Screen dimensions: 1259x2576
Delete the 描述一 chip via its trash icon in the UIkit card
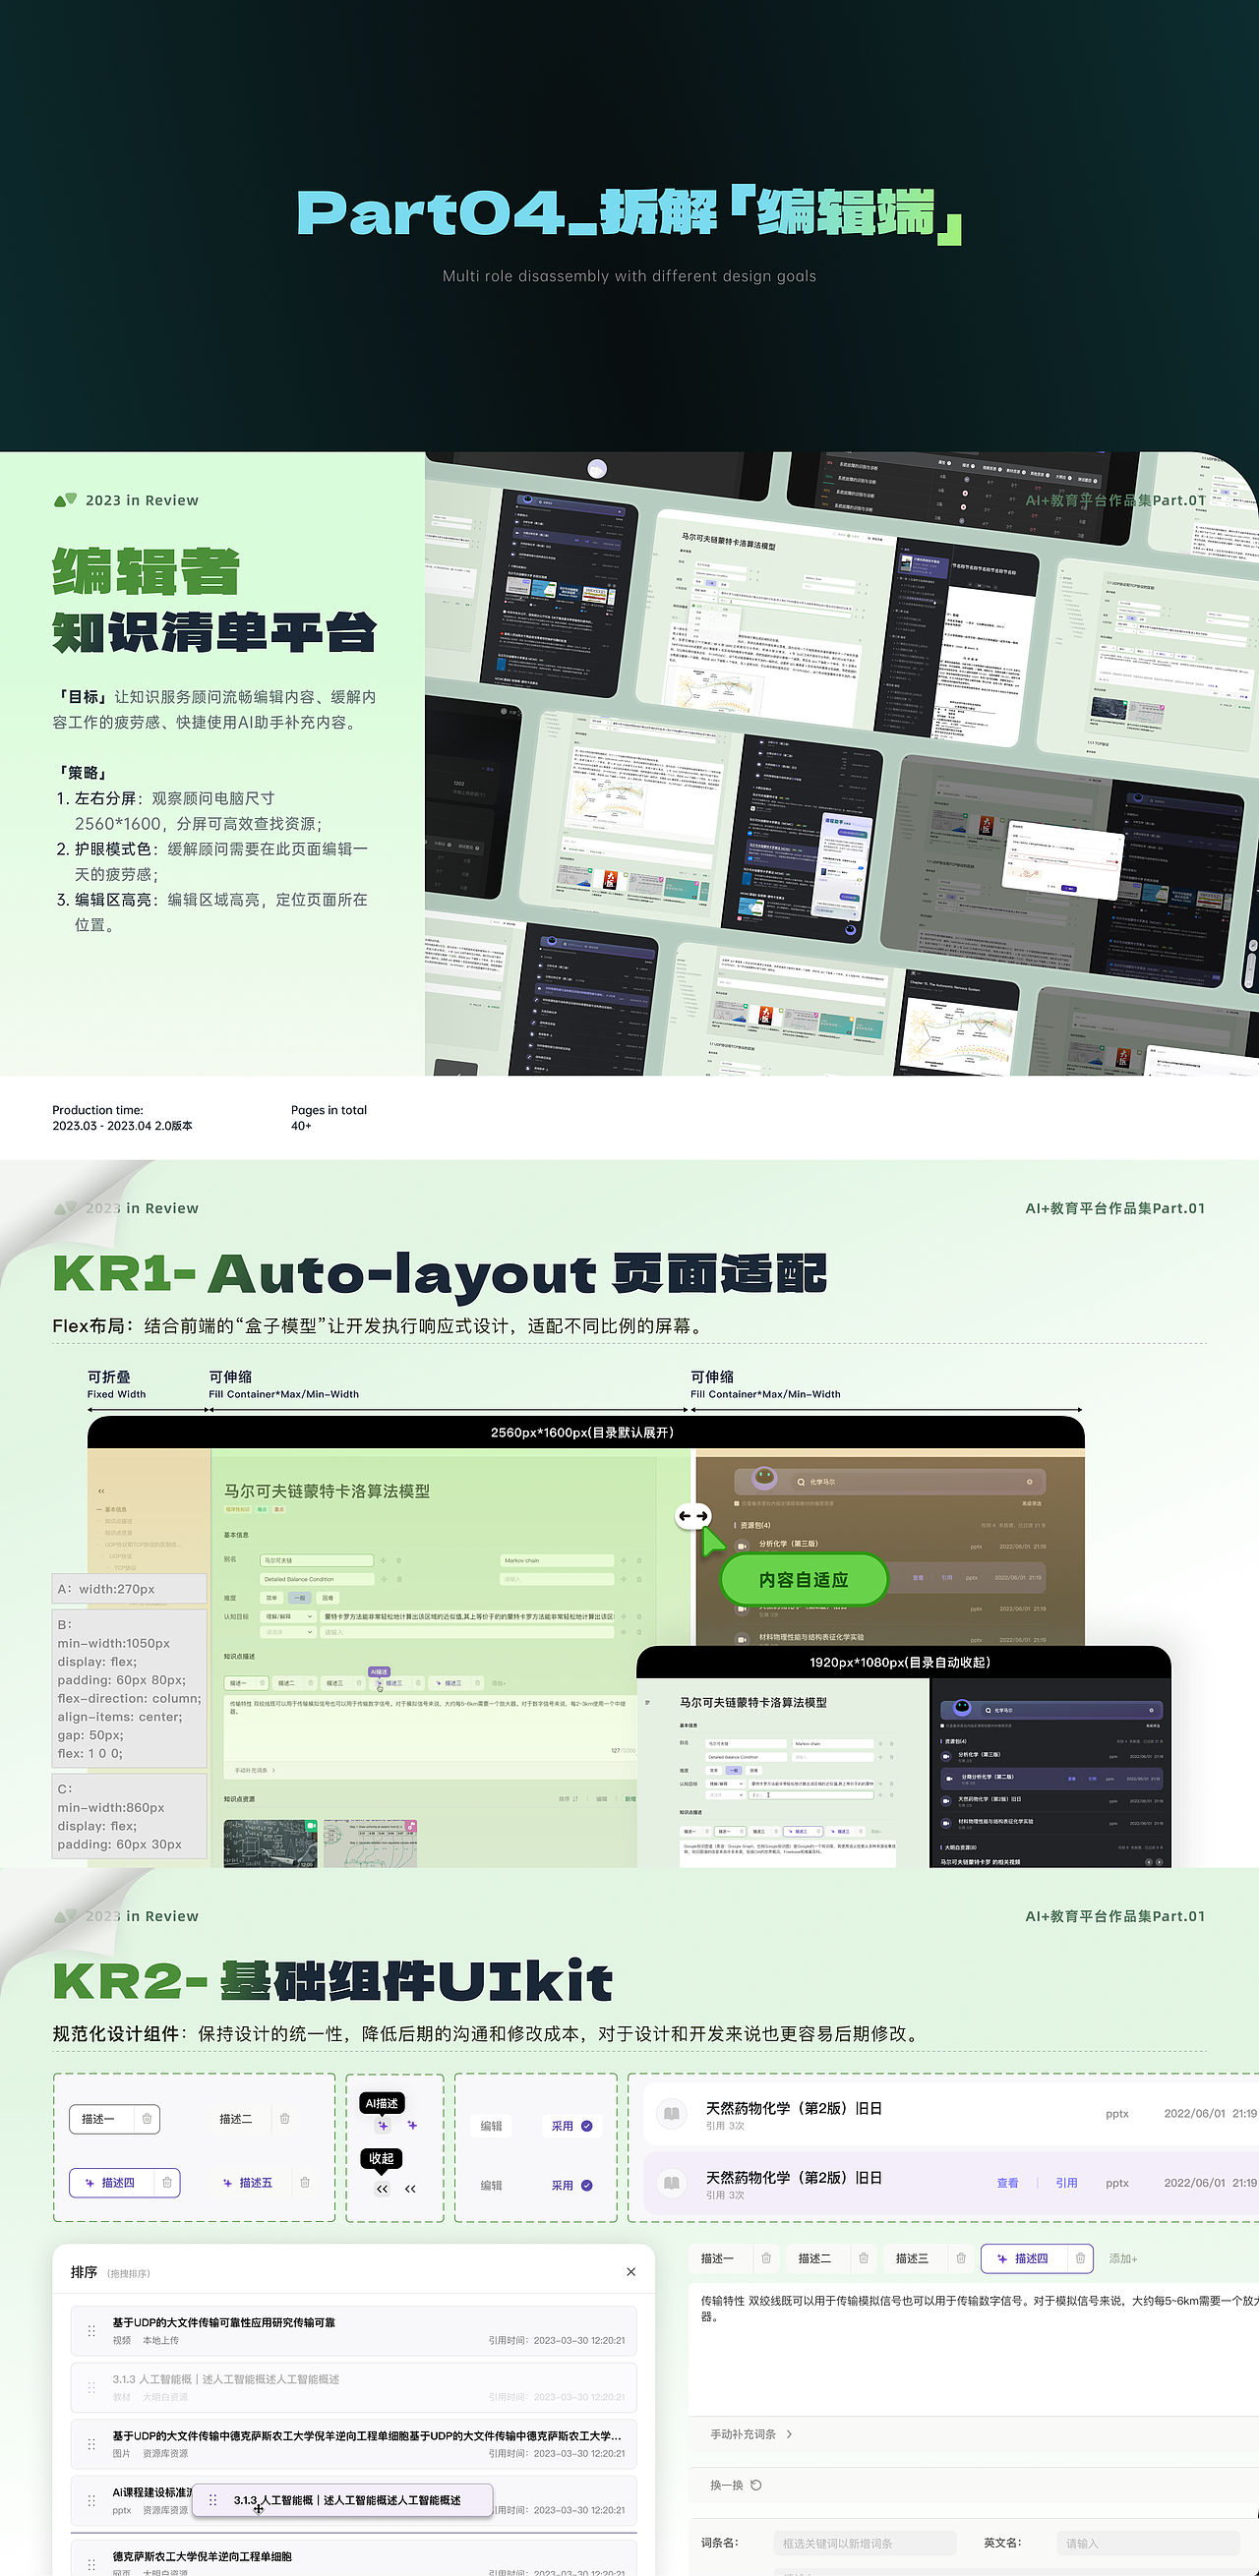tap(147, 2118)
